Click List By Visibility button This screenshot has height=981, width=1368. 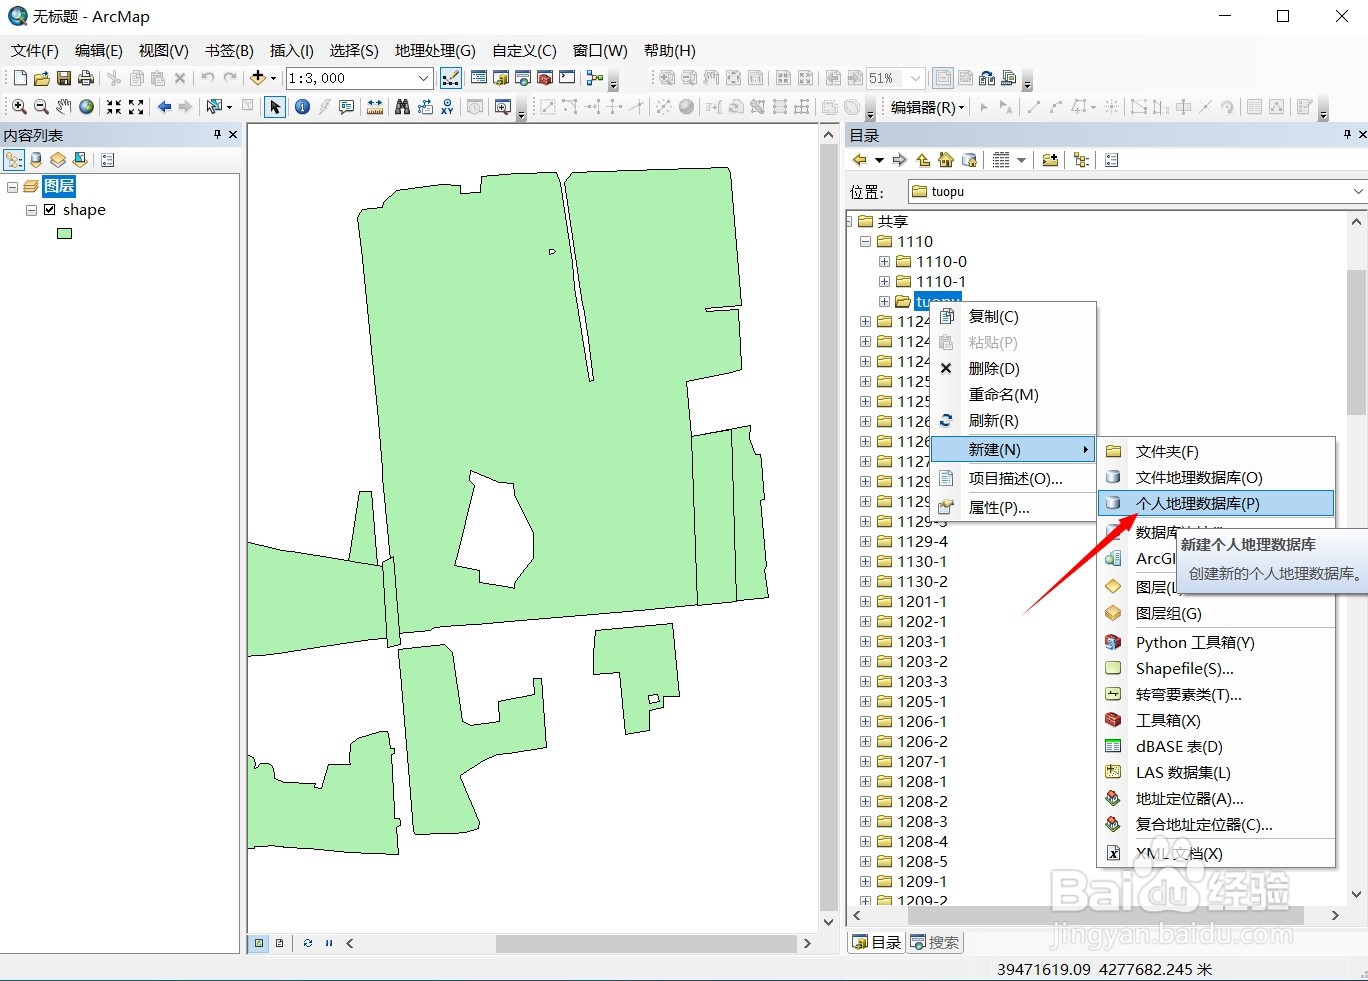point(58,160)
